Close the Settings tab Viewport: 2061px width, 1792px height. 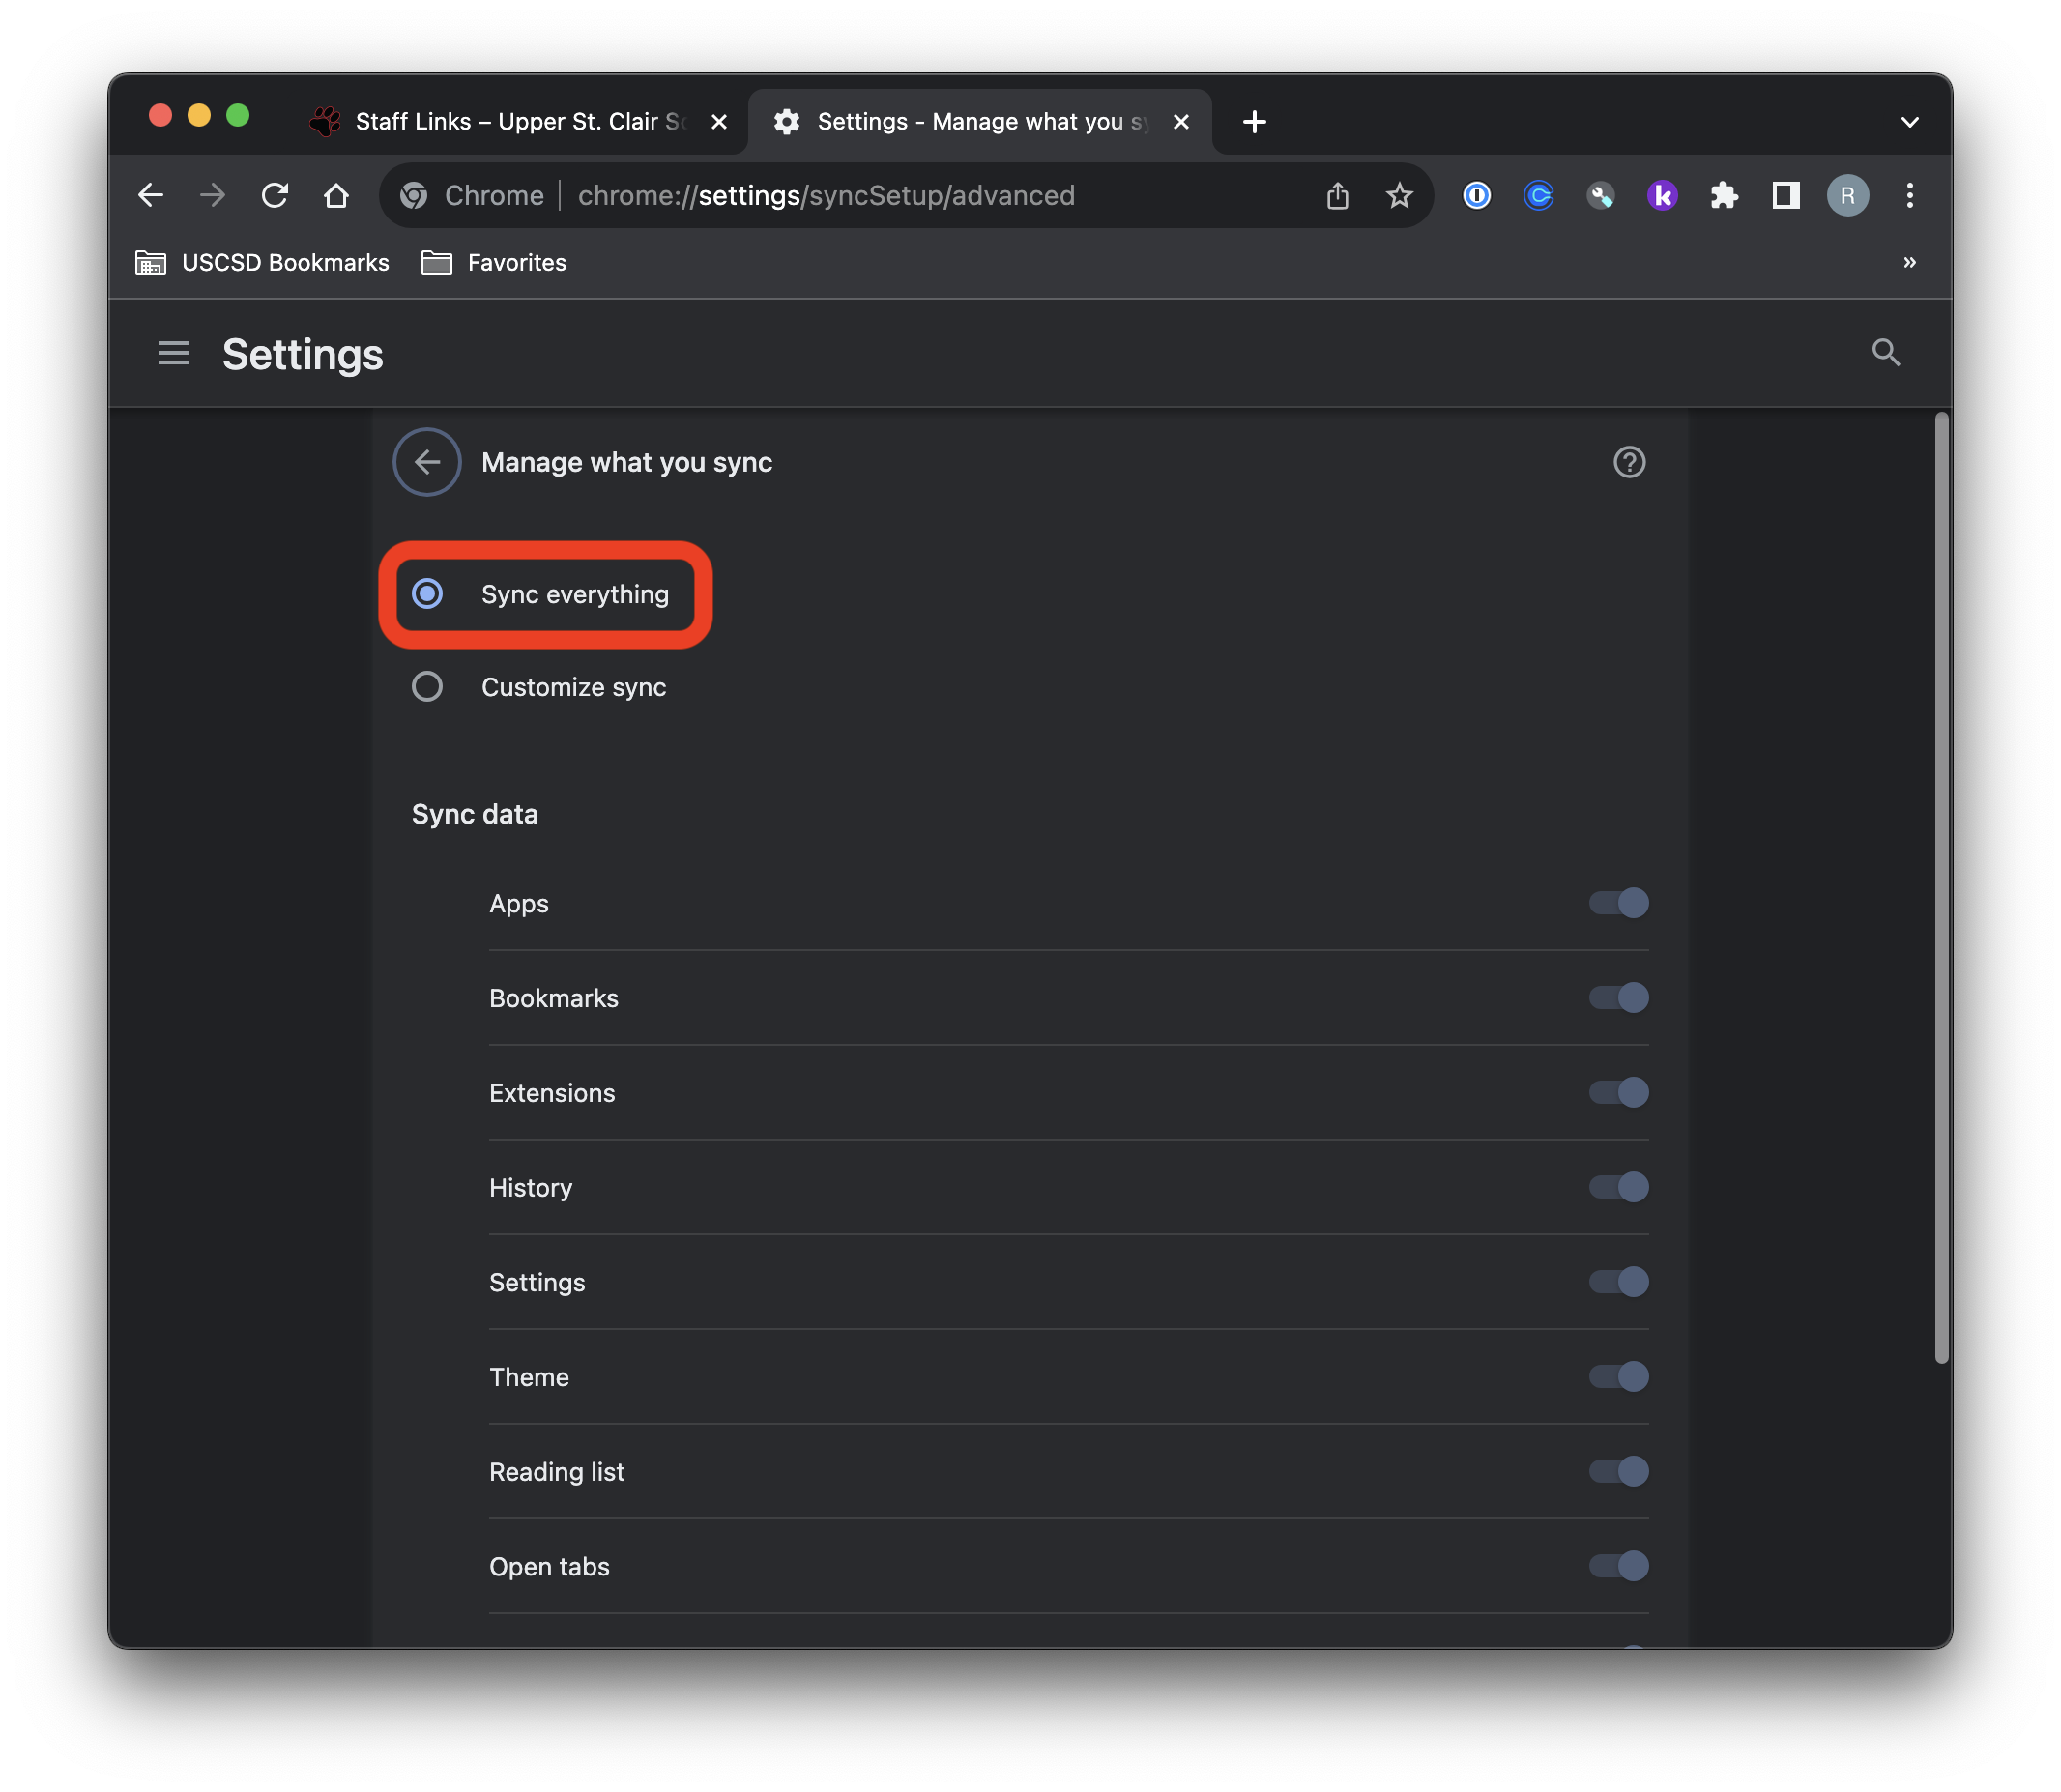tap(1181, 122)
